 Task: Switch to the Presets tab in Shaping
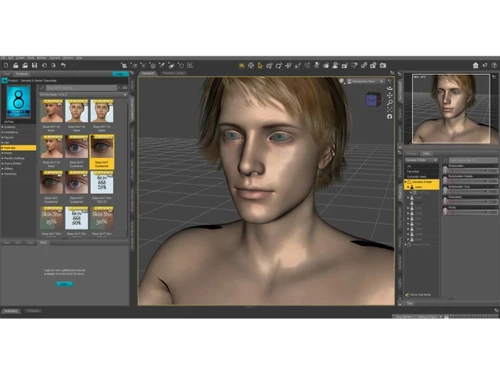[x=412, y=153]
